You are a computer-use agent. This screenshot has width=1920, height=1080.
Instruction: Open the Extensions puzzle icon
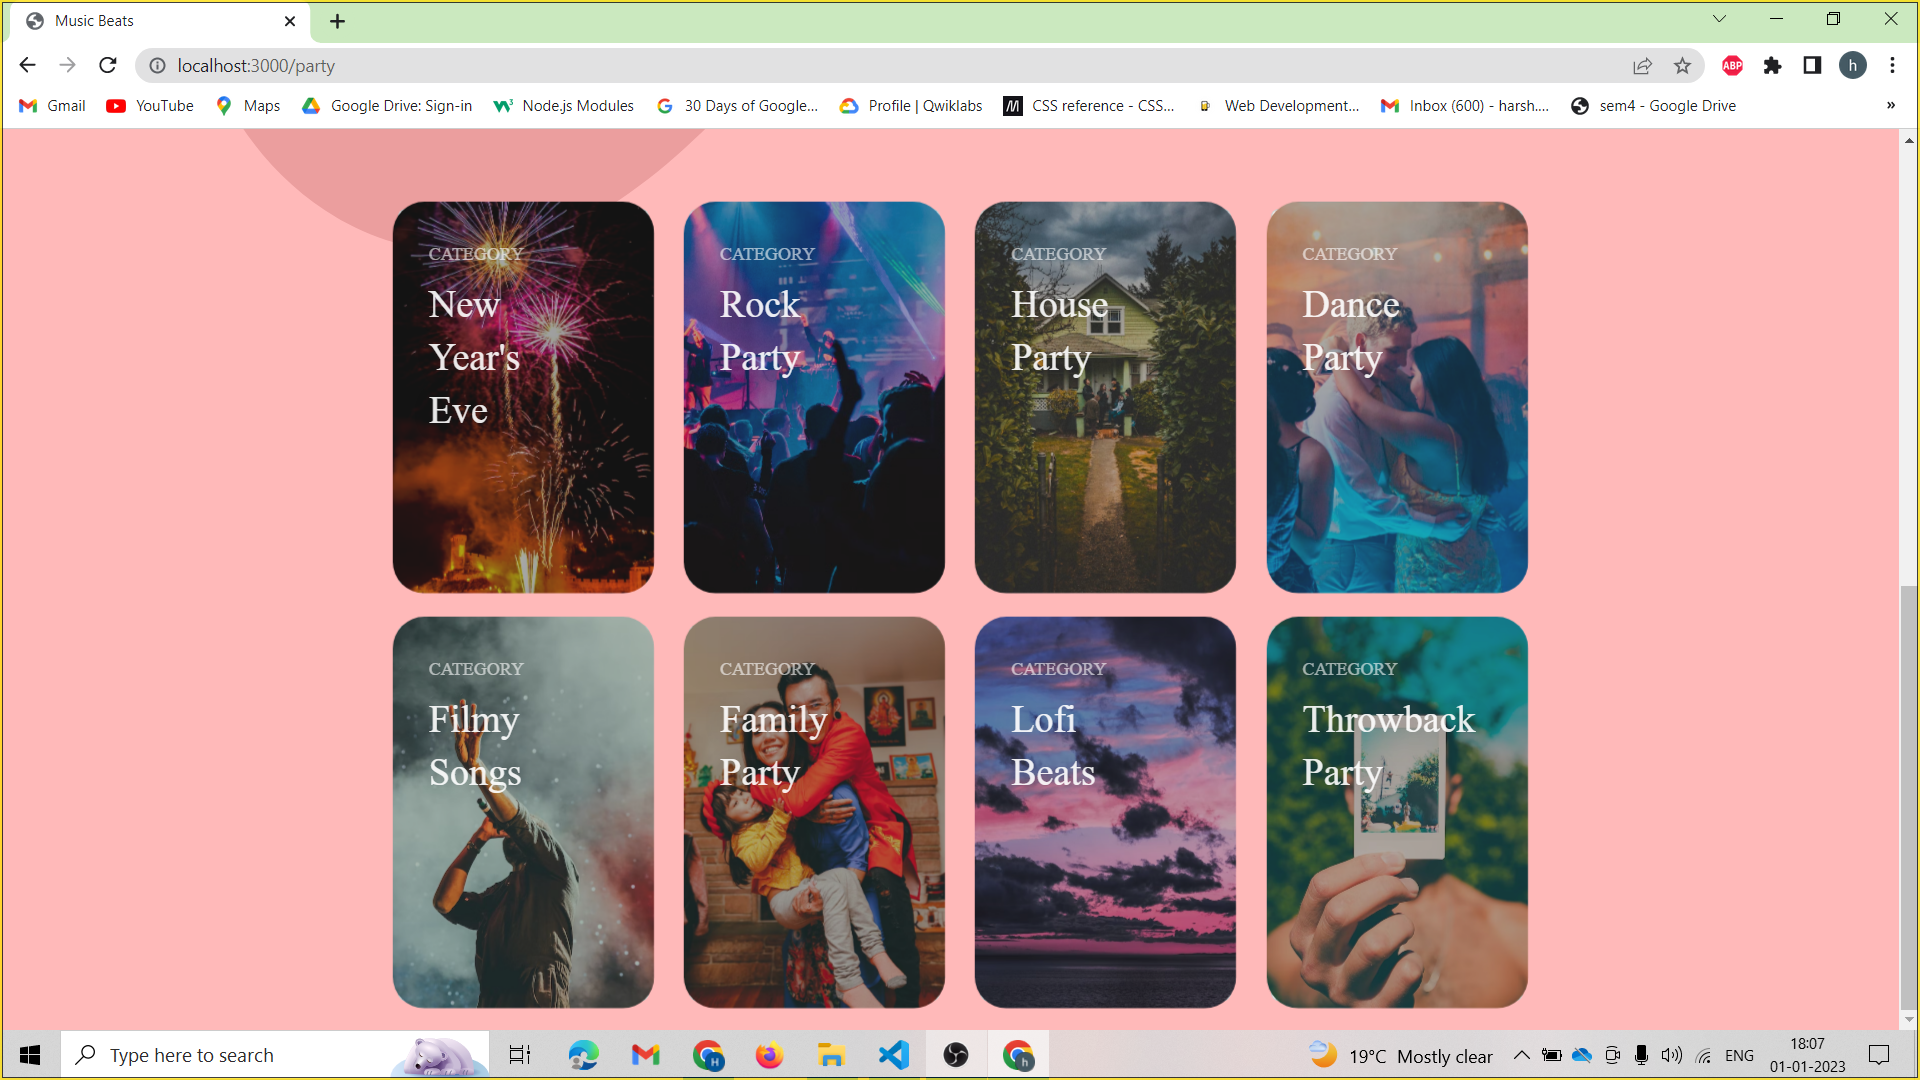pos(1772,66)
